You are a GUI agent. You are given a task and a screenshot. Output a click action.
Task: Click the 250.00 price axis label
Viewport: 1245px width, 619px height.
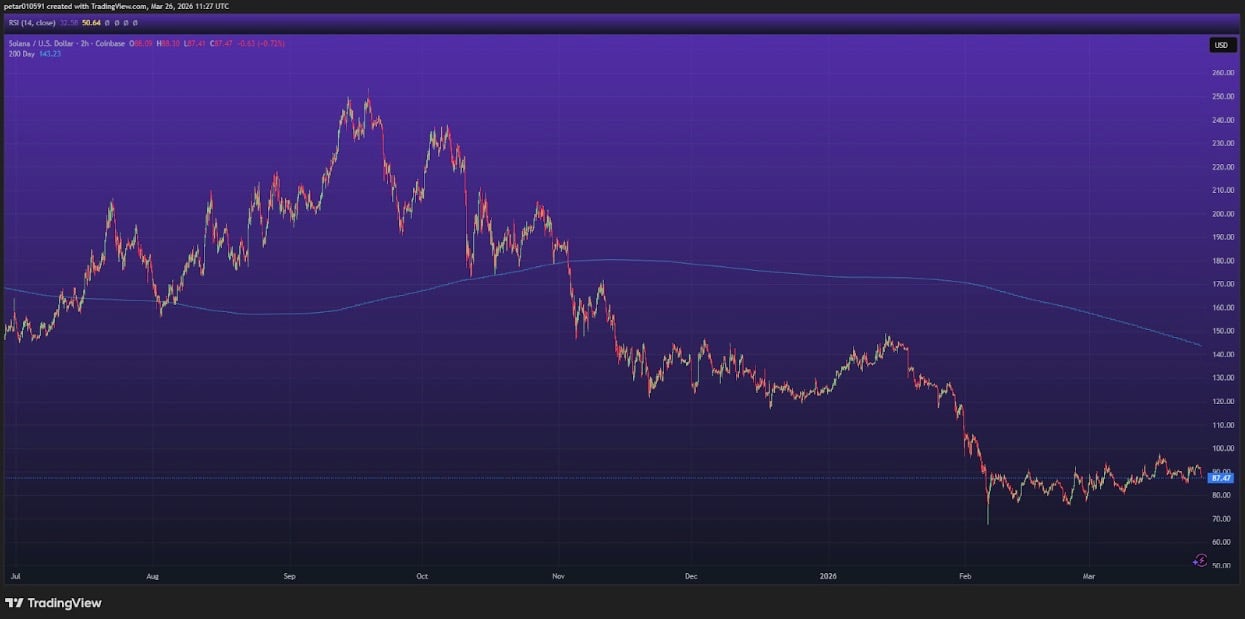(x=1221, y=97)
